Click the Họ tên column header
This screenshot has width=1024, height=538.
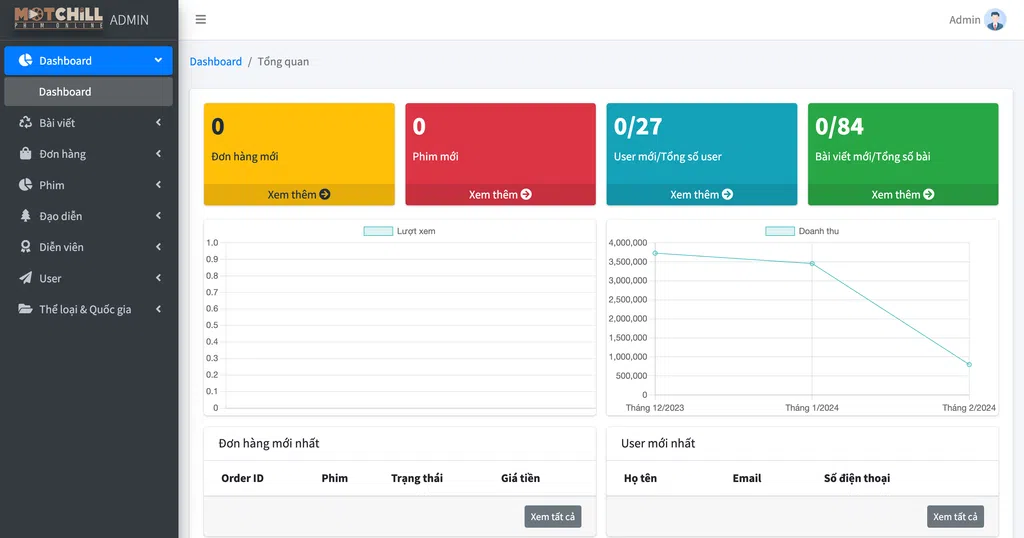640,478
